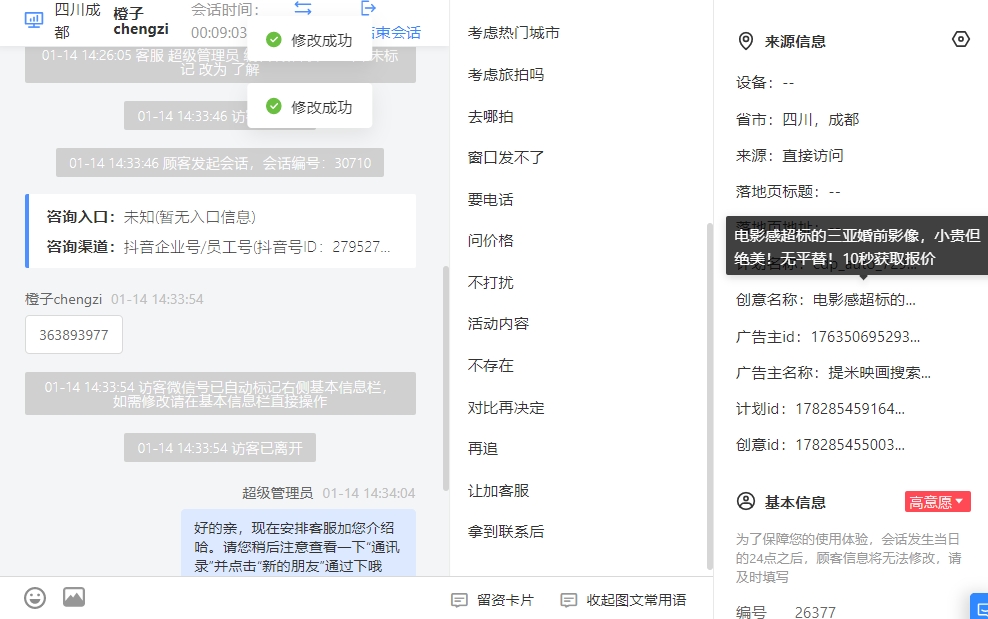Click 收起图文常用语 to collapse phrases
Screen dimensions: 988x619
point(624,600)
